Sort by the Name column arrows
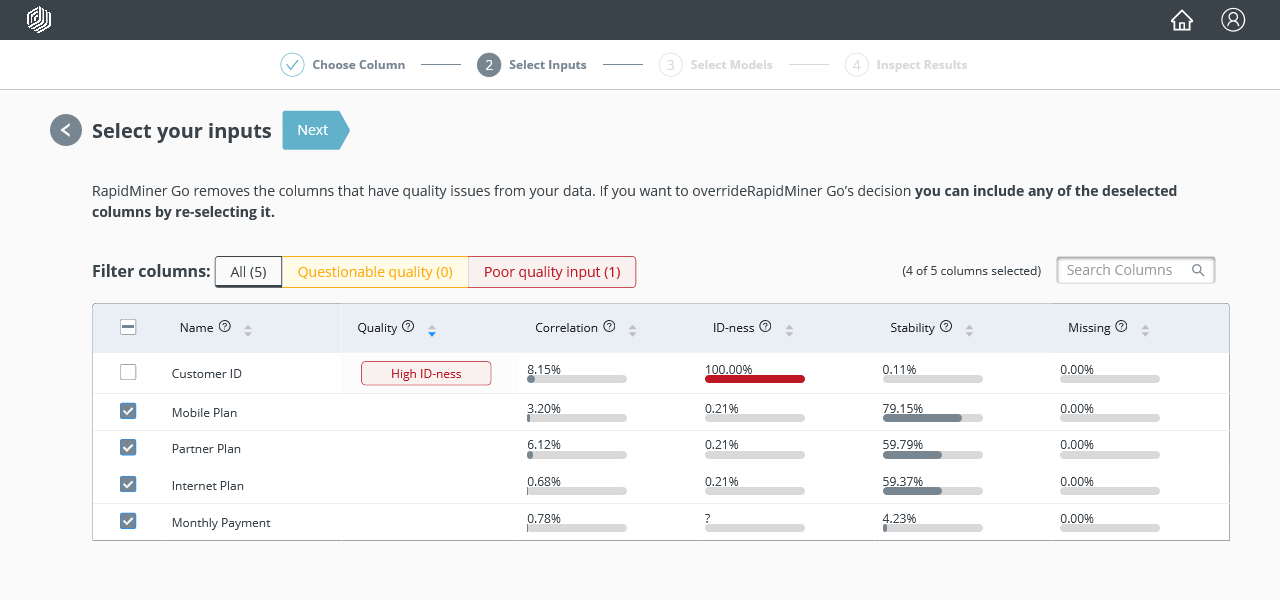The height and width of the screenshot is (600, 1280). 248,329
